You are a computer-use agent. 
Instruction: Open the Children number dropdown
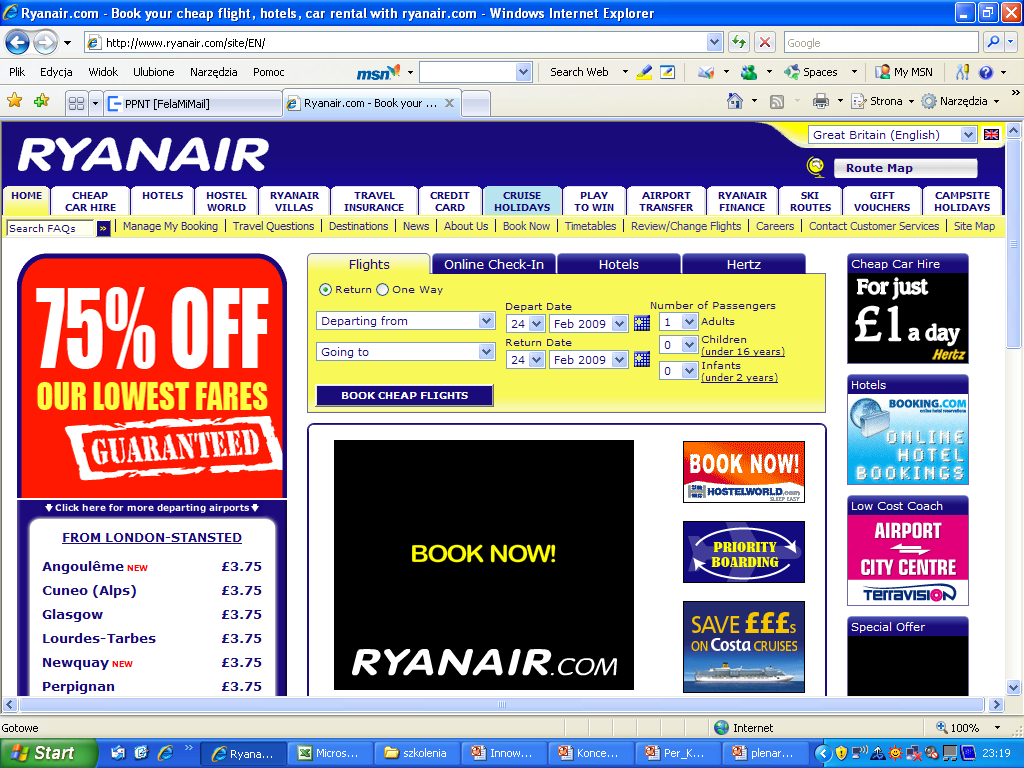(679, 345)
